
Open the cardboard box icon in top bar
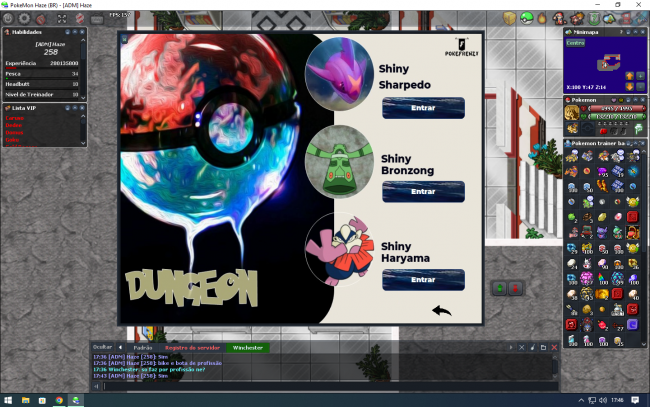point(509,18)
